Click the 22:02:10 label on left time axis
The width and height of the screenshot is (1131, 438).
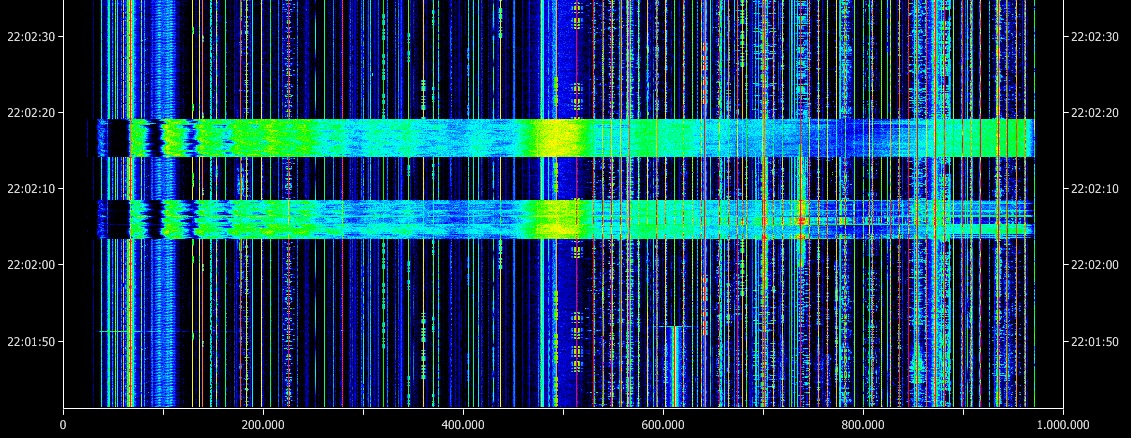[x=30, y=189]
